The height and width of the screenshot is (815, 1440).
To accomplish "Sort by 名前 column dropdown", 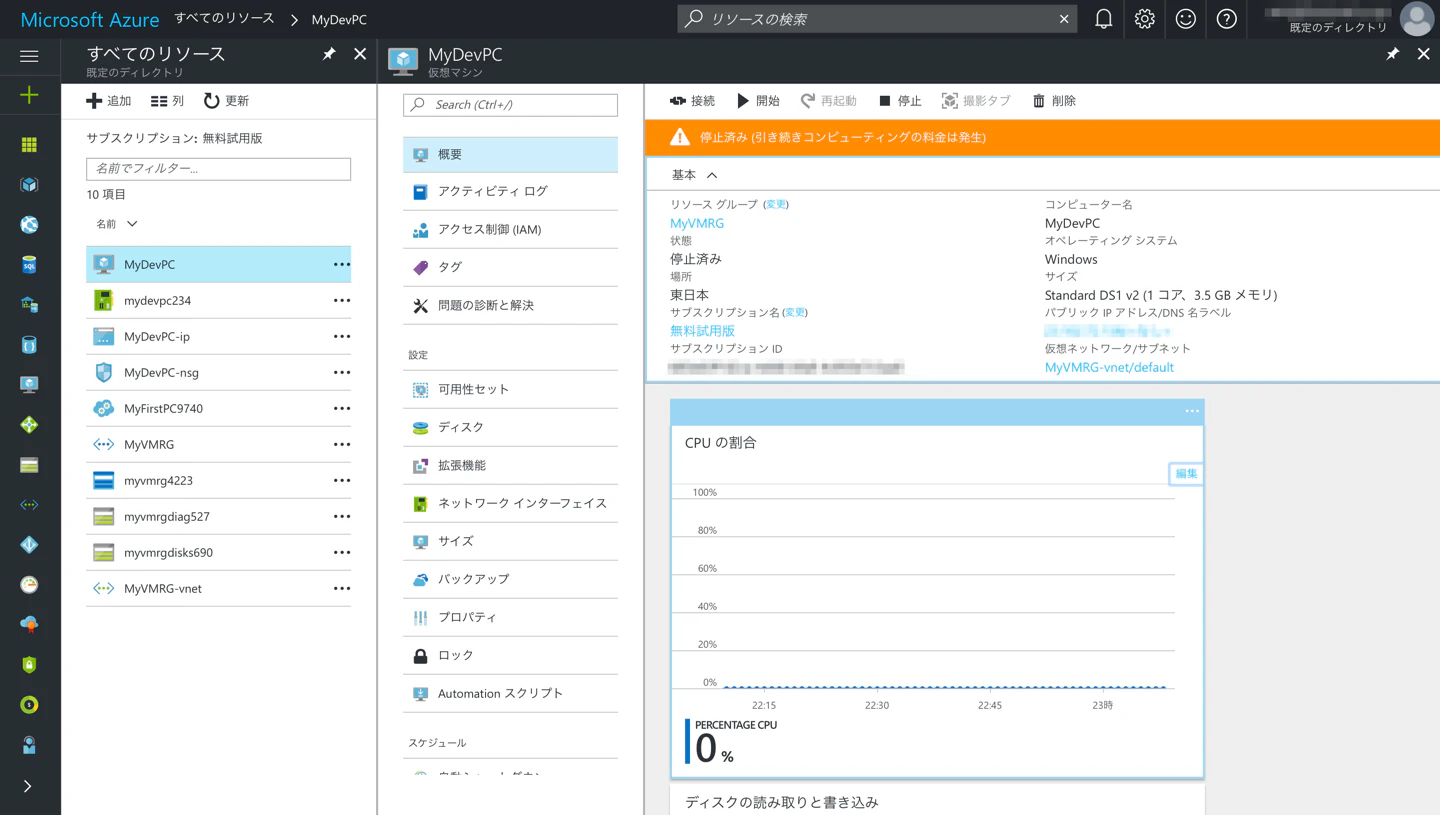I will tap(117, 224).
